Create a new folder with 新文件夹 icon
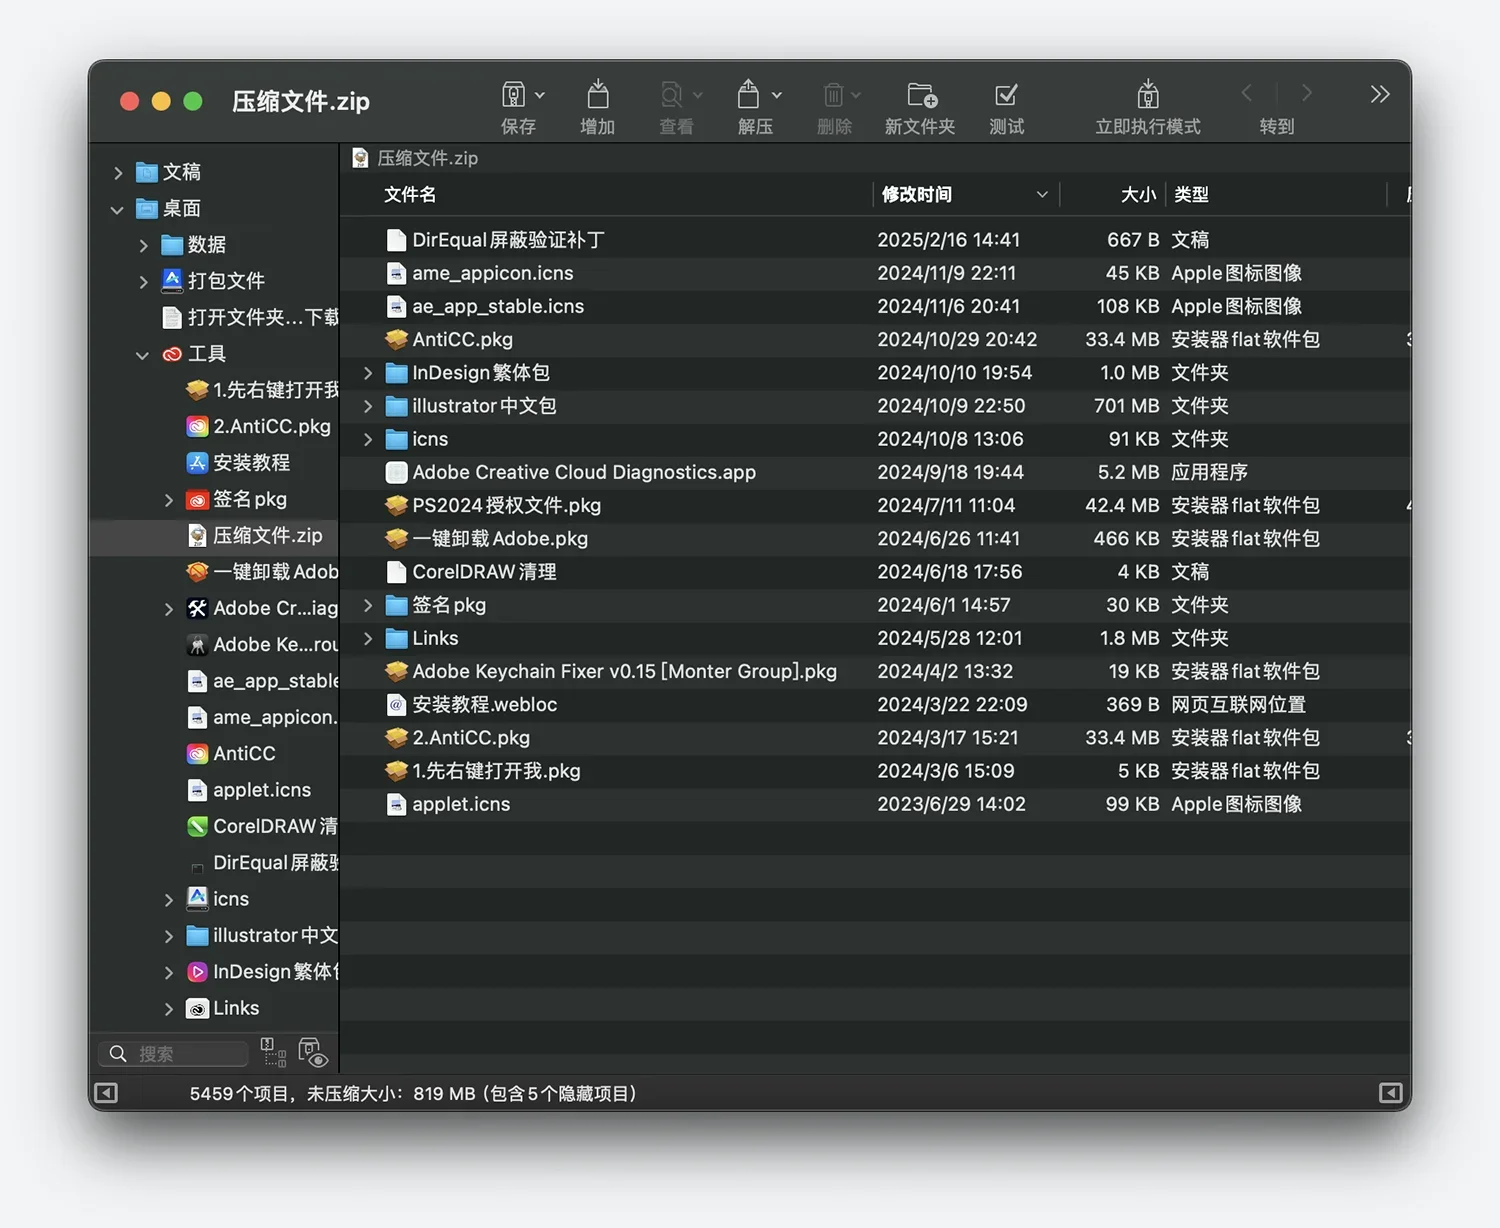 pos(921,95)
